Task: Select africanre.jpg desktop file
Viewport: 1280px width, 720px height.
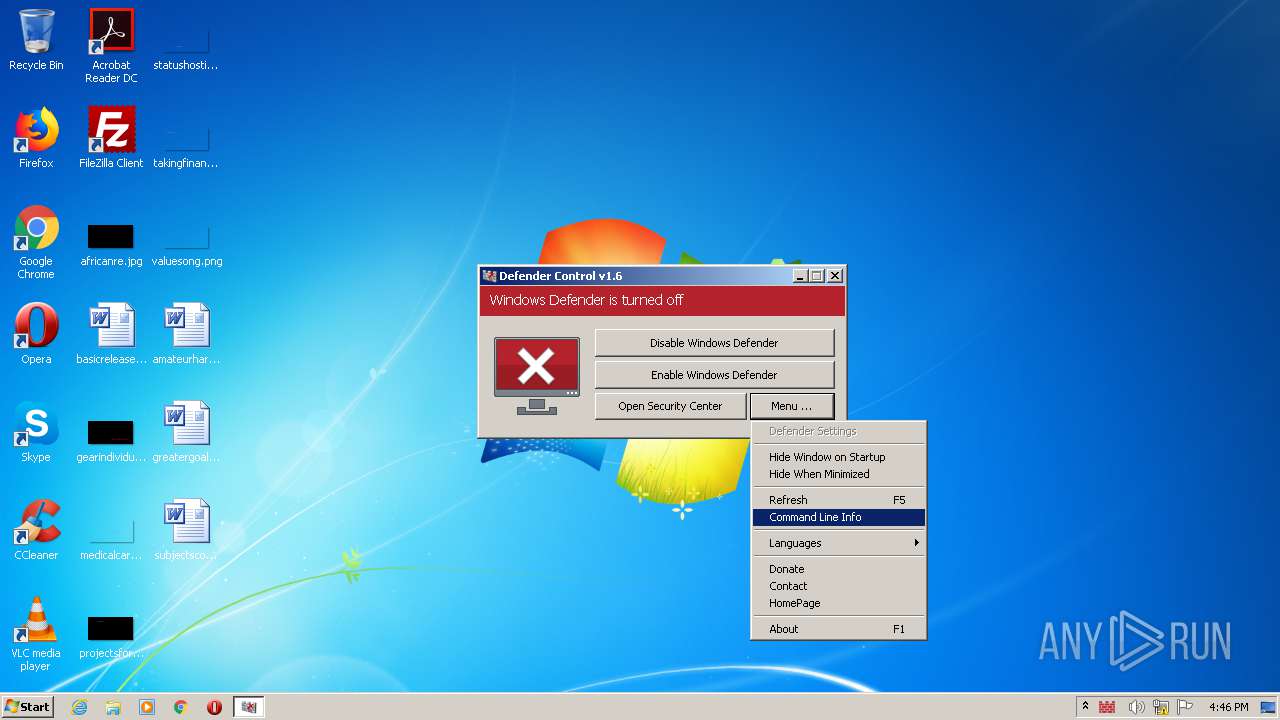Action: [111, 246]
